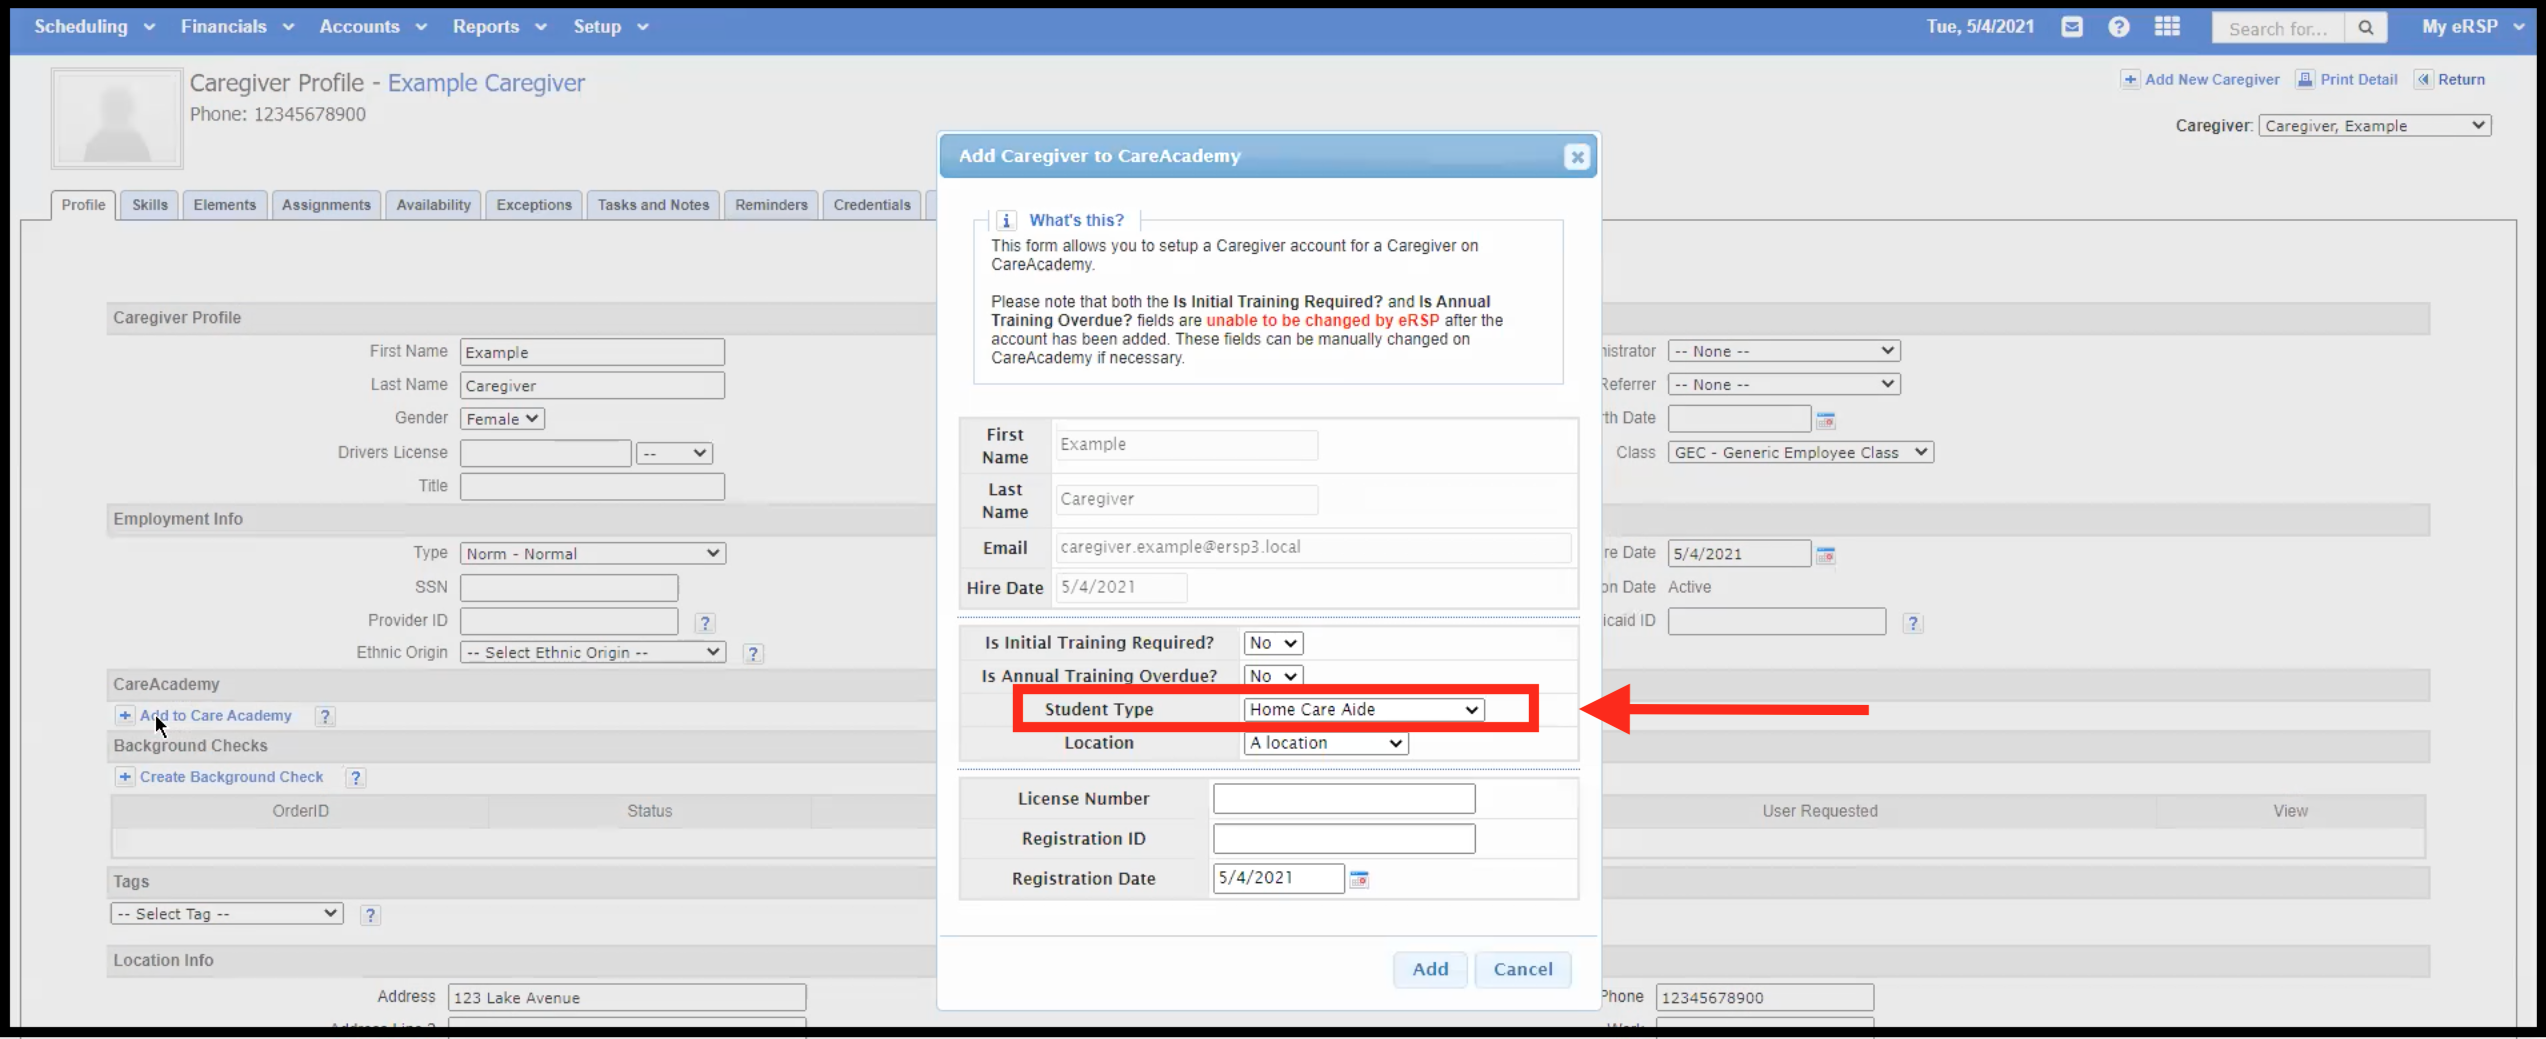The image size is (2546, 1039).
Task: Click the SSN input field
Action: coord(569,588)
